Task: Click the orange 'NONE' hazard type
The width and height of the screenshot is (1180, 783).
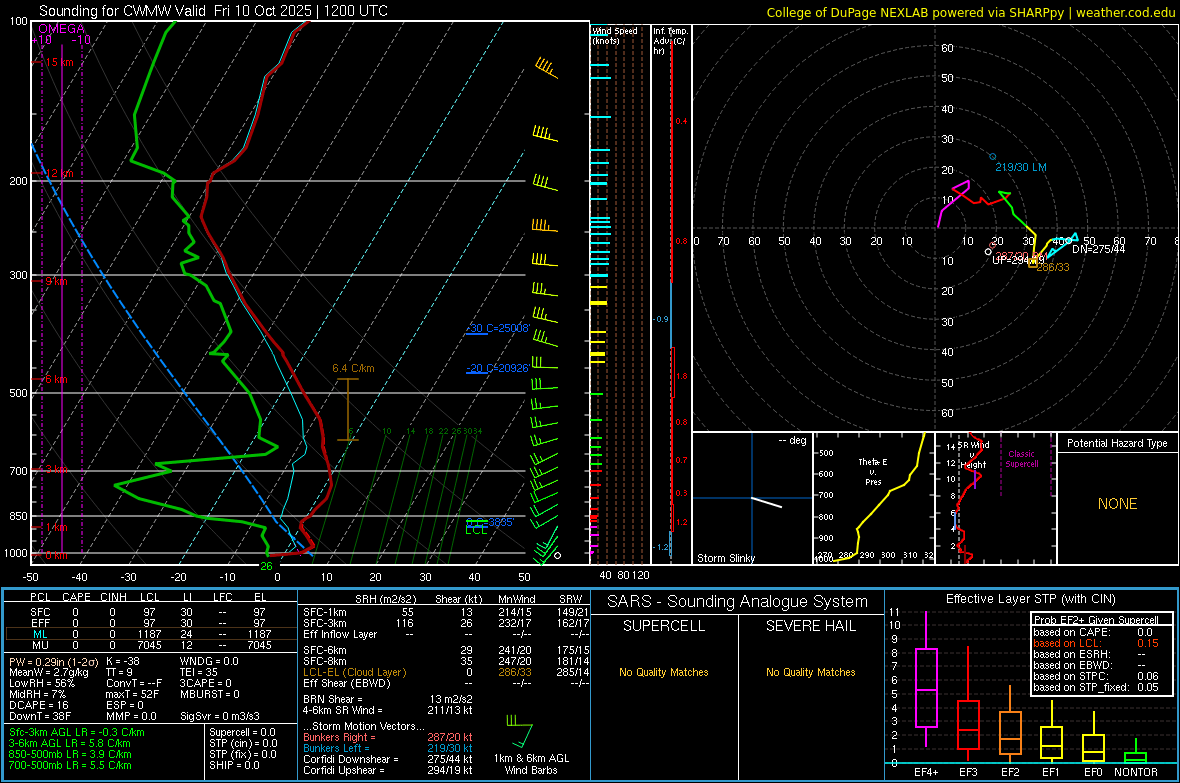Action: click(1118, 504)
